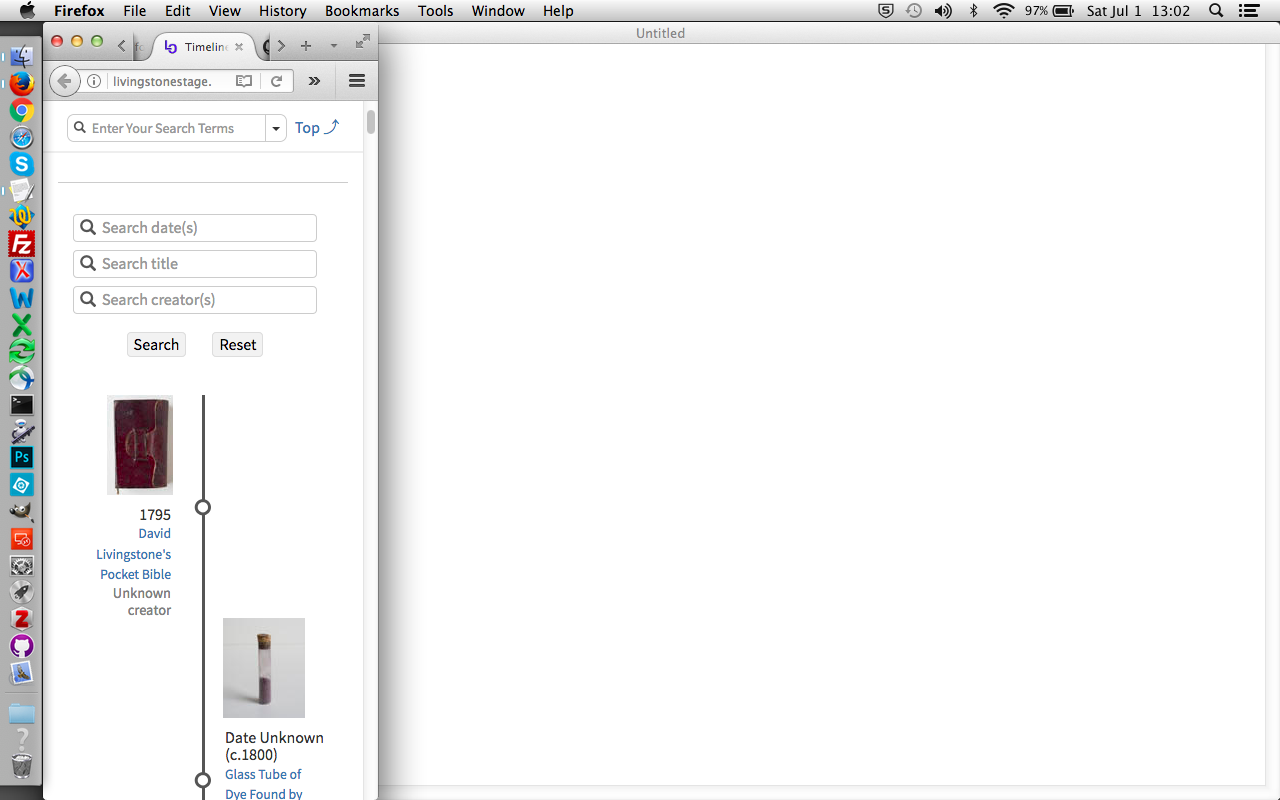Open the Firefox hamburger menu
The height and width of the screenshot is (800, 1280).
click(357, 81)
